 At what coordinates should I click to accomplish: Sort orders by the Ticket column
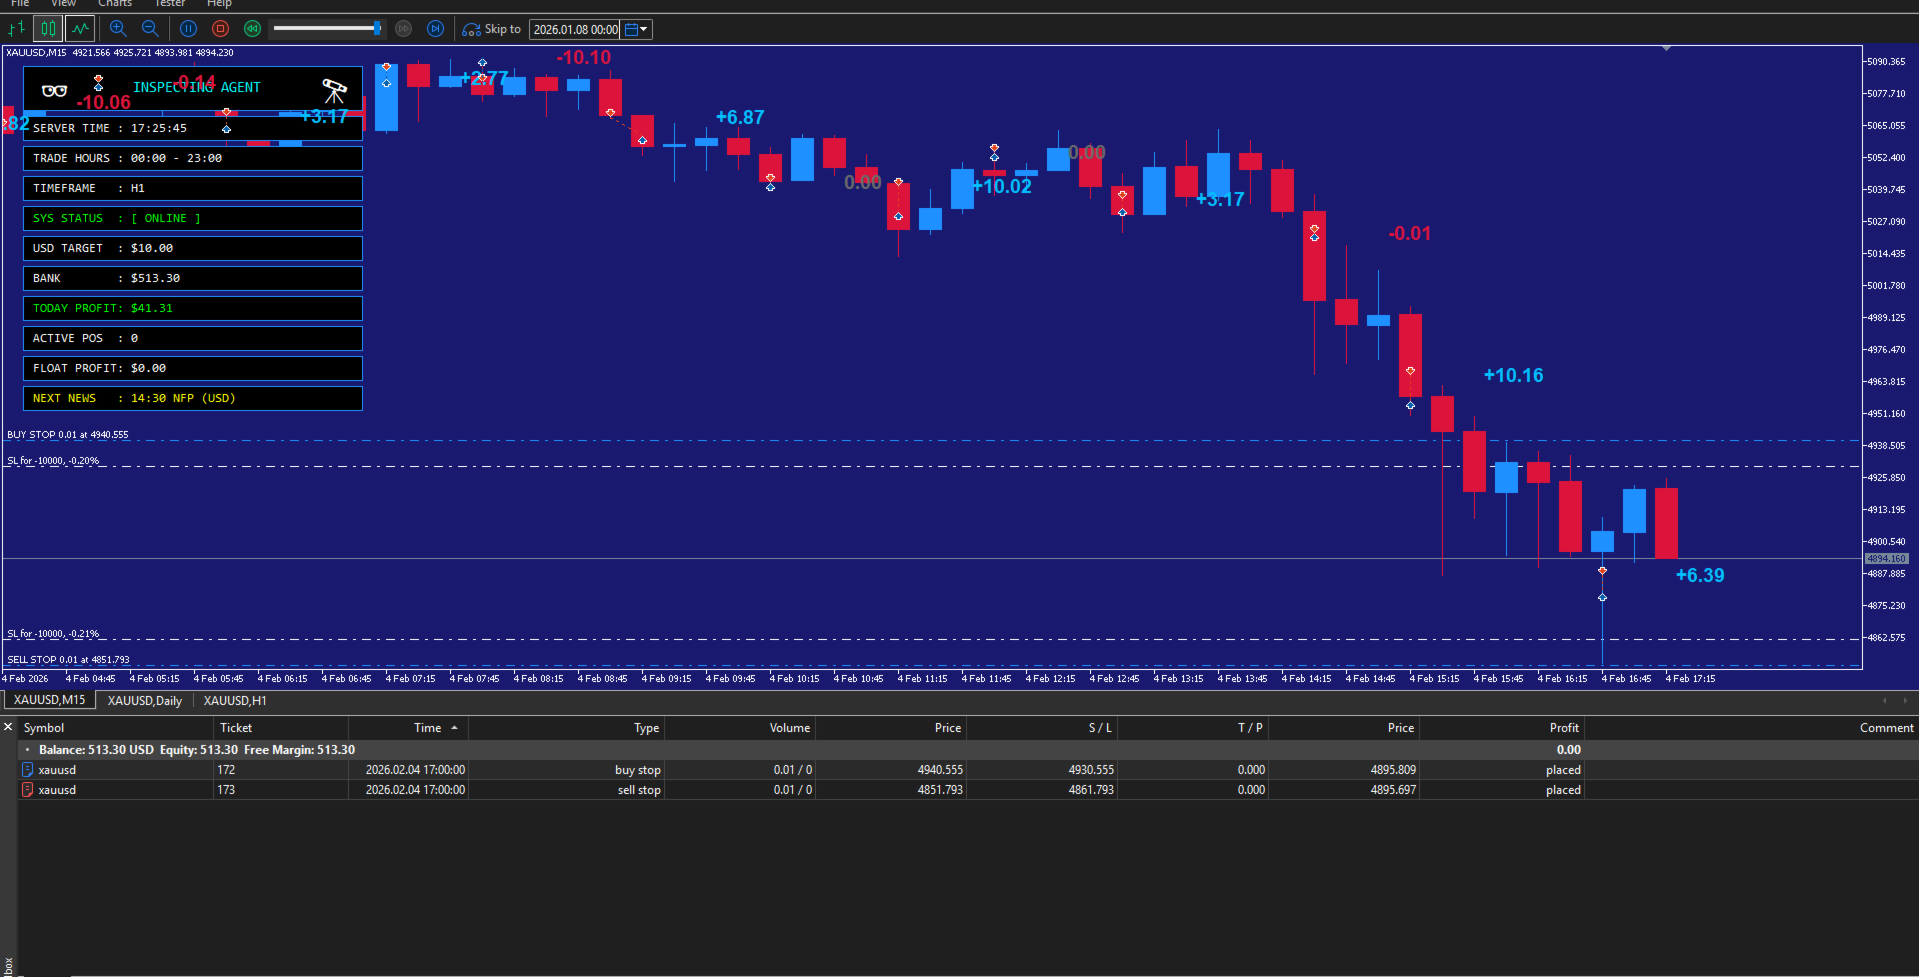281,728
